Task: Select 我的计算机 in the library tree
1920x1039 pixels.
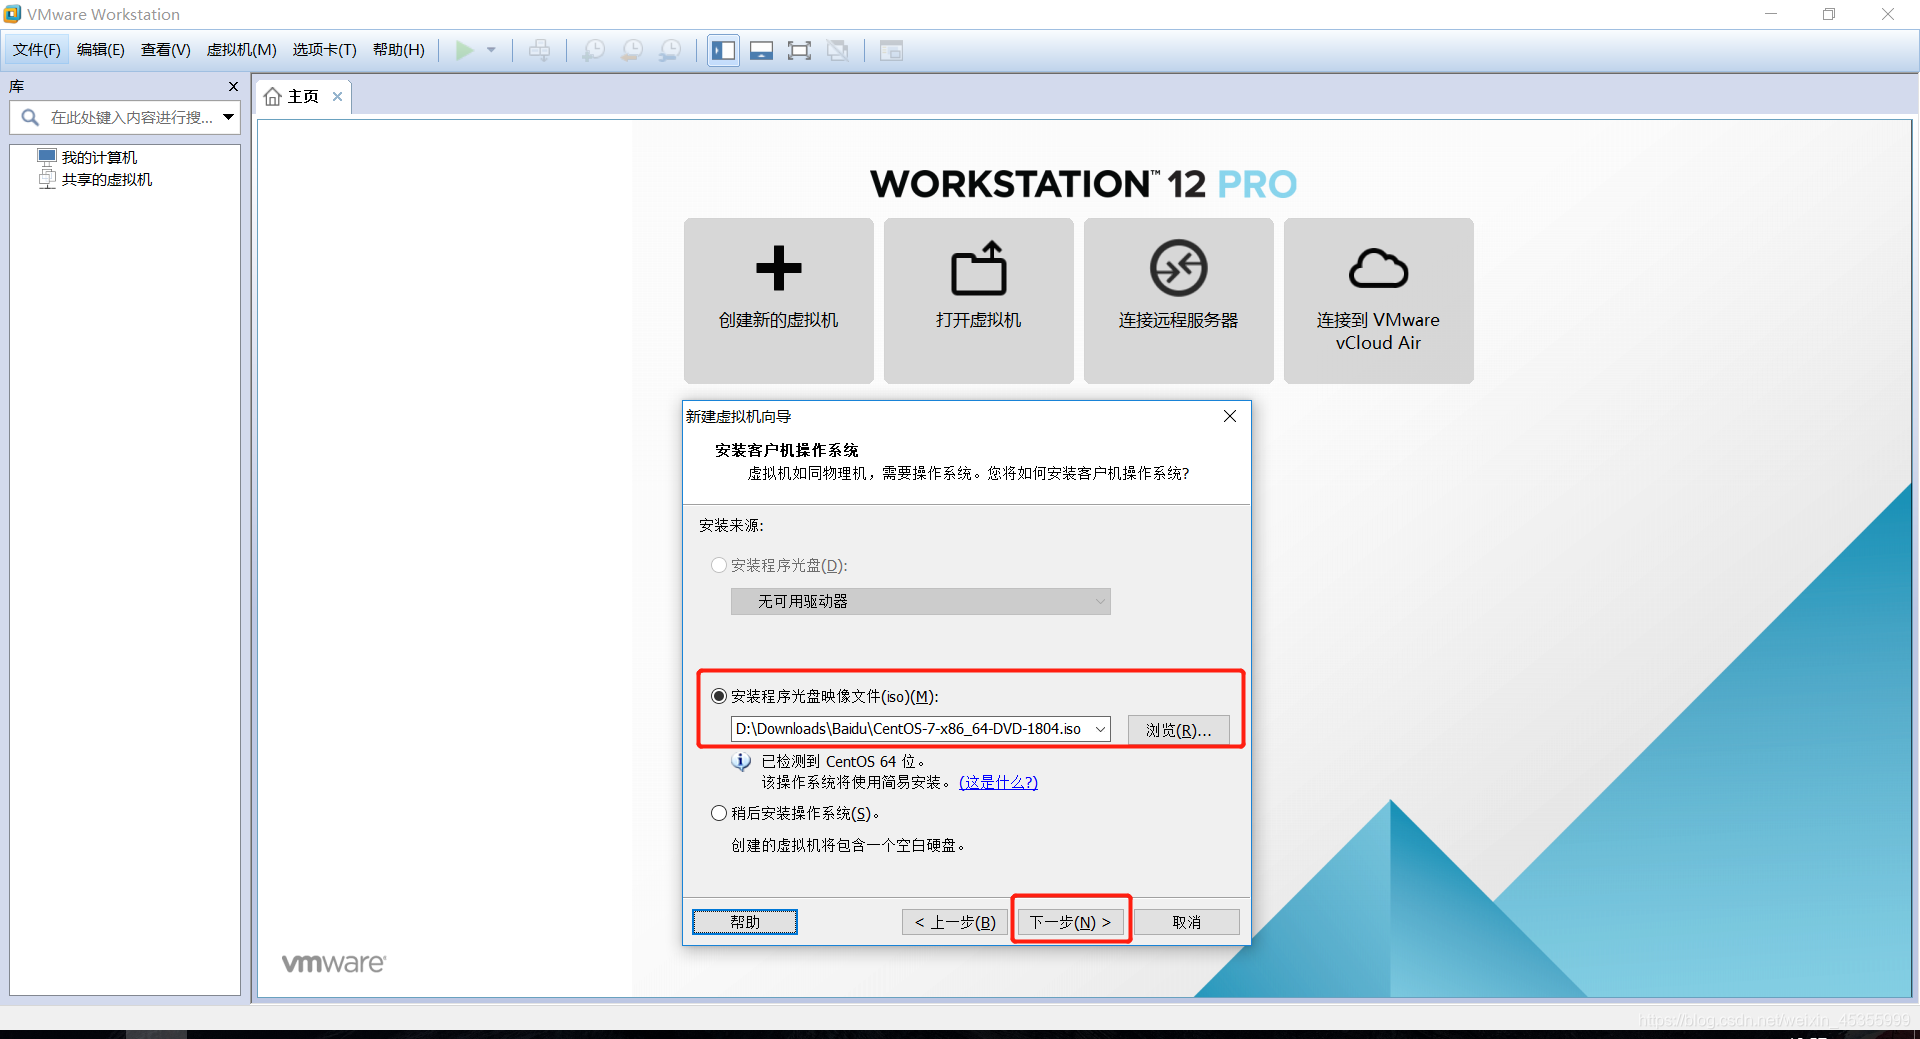Action: click(x=99, y=157)
